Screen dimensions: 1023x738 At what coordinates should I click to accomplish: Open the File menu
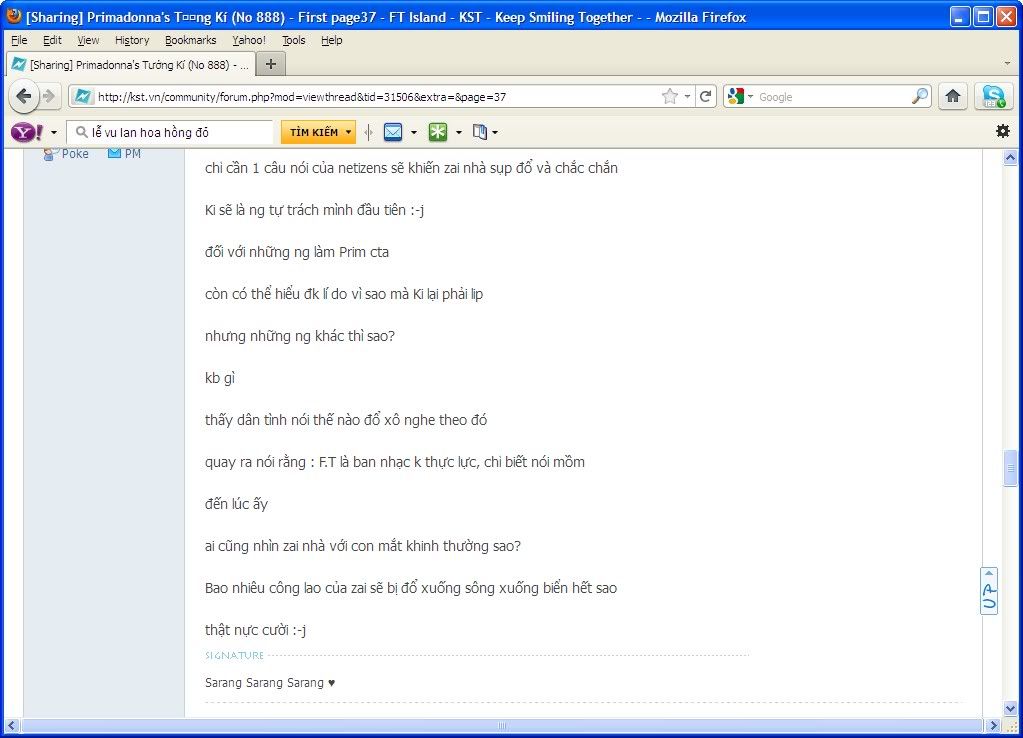pyautogui.click(x=19, y=40)
